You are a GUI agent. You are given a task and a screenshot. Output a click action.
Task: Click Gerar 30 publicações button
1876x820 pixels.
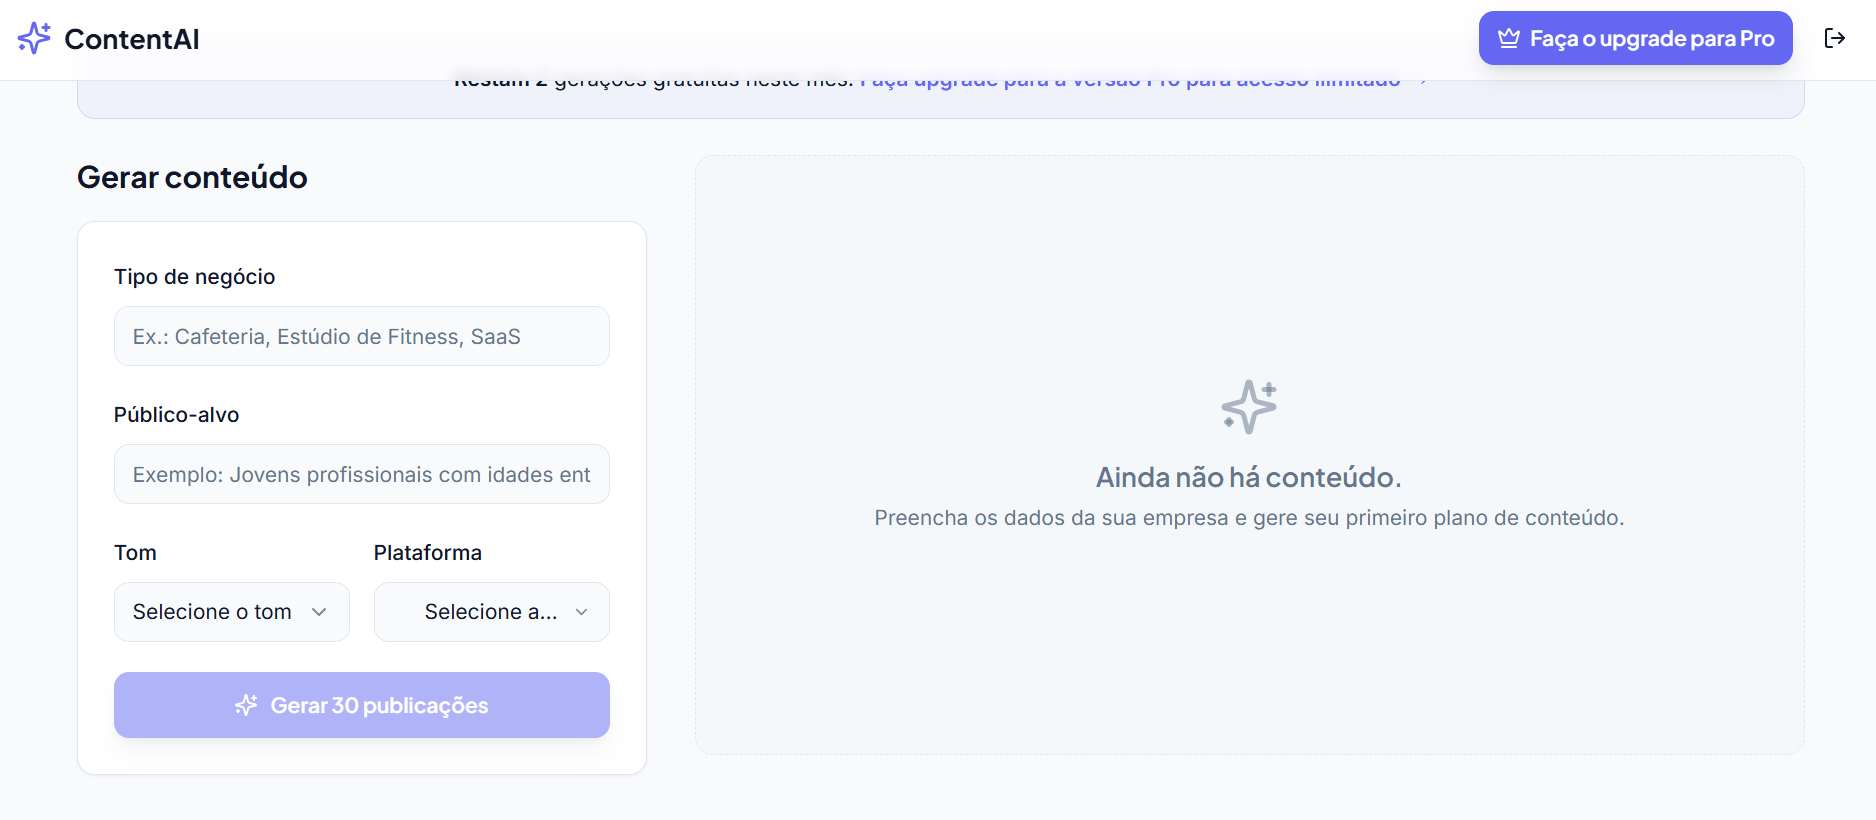(x=362, y=705)
